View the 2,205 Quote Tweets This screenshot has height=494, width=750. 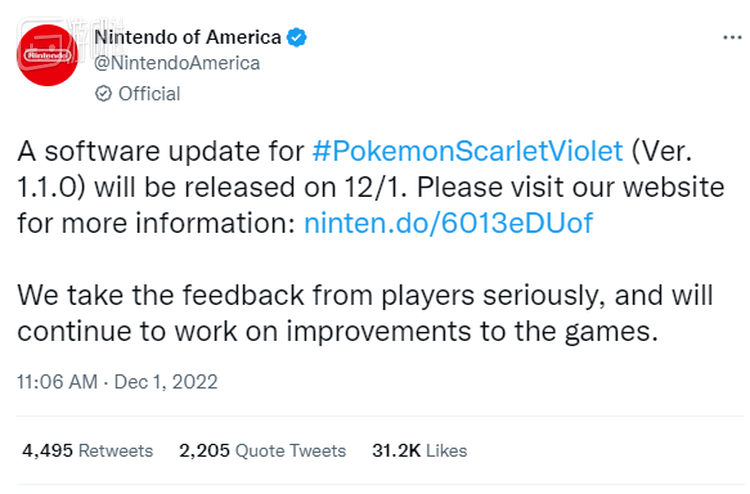[262, 451]
